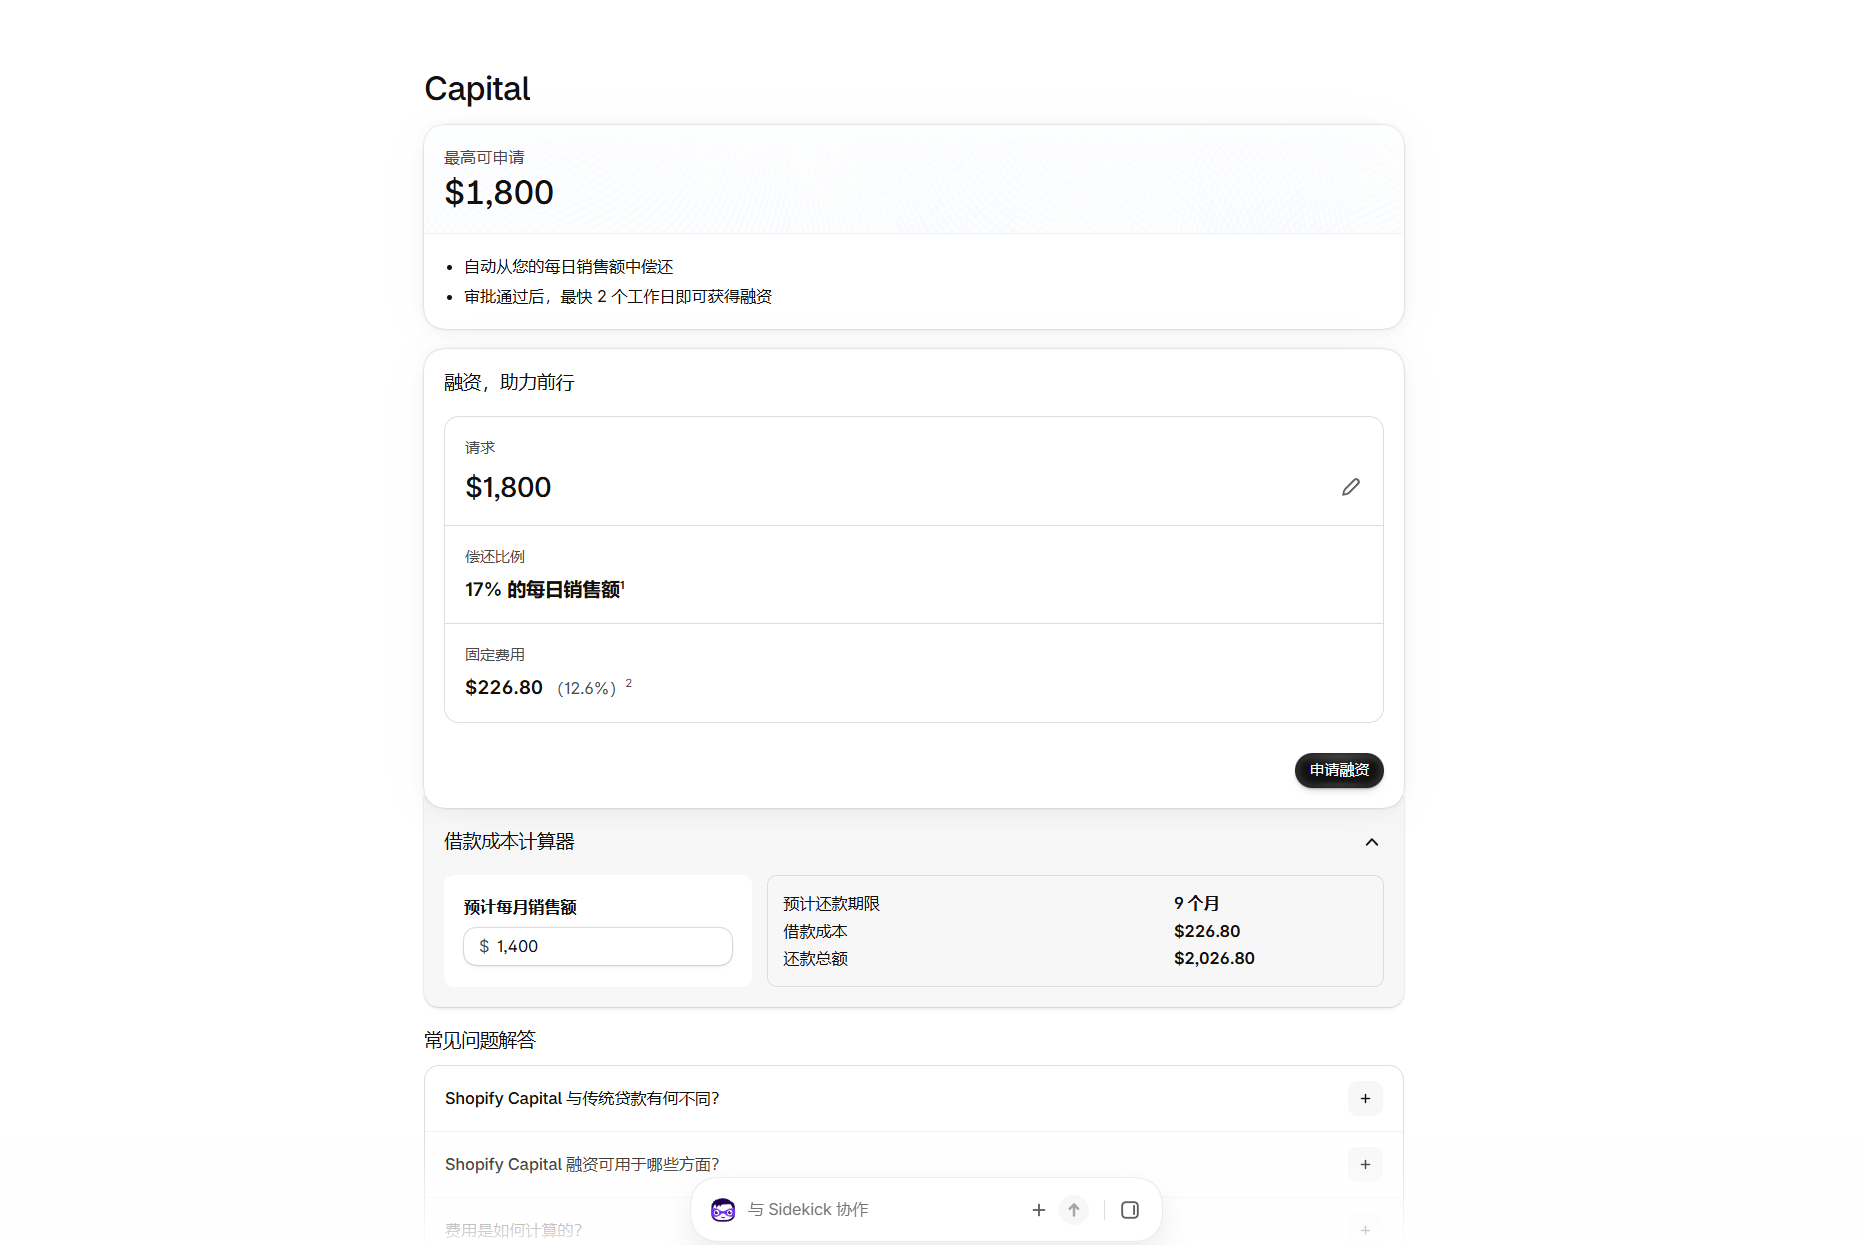Send Sidekick message with up arrow
Viewport: 1865px width, 1245px height.
tap(1074, 1210)
